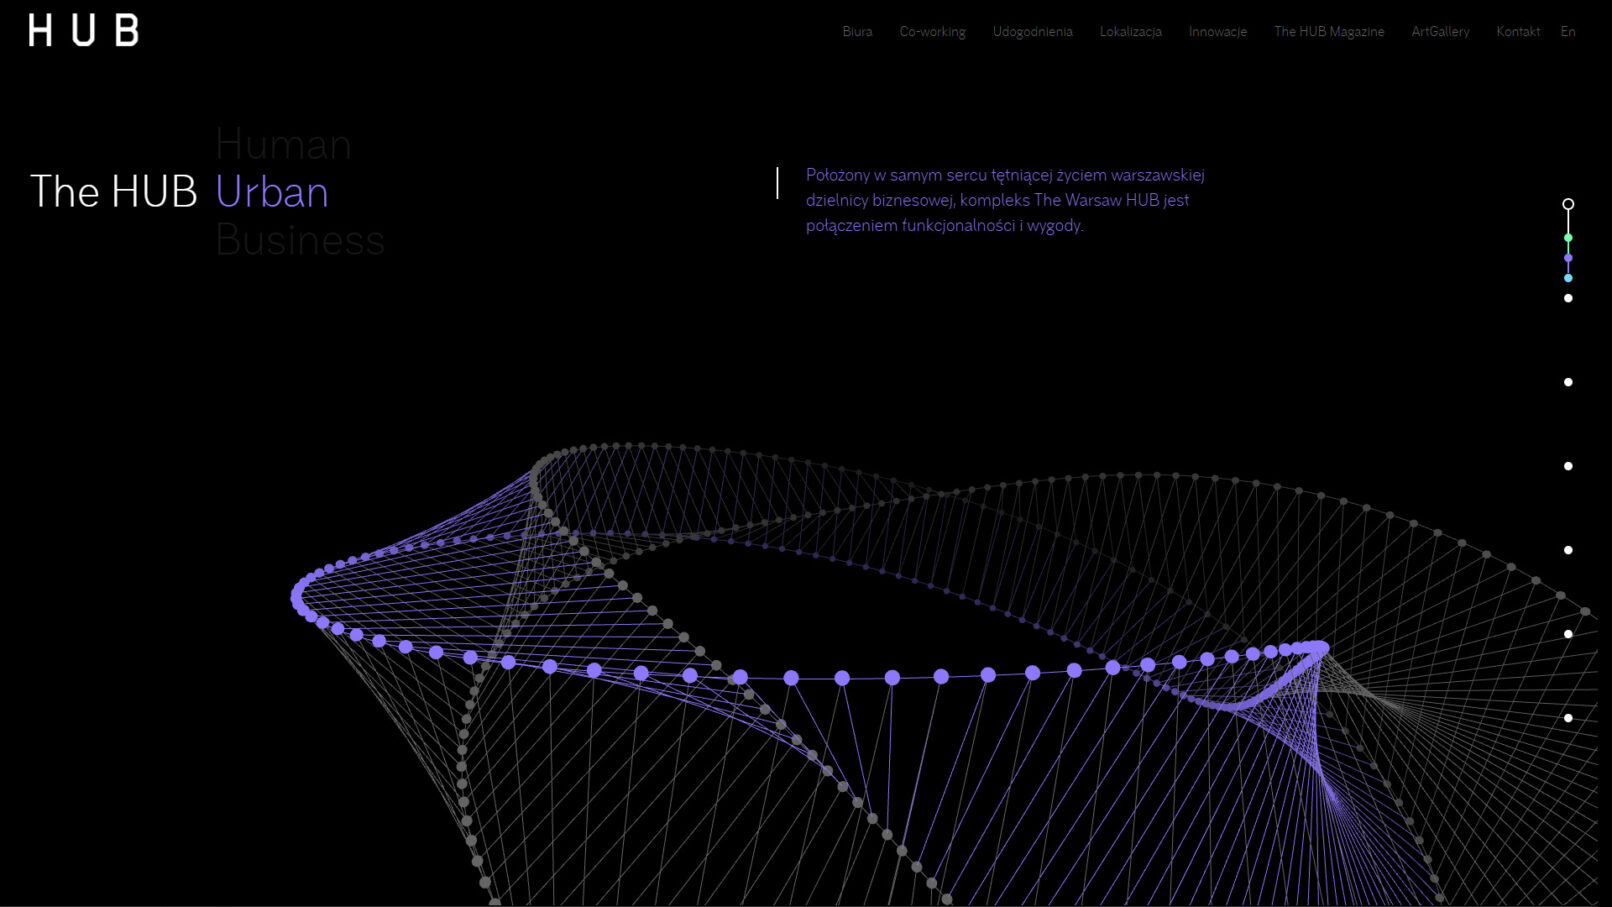Select the faded word Business in the heading
This screenshot has width=1612, height=907.
(x=300, y=241)
